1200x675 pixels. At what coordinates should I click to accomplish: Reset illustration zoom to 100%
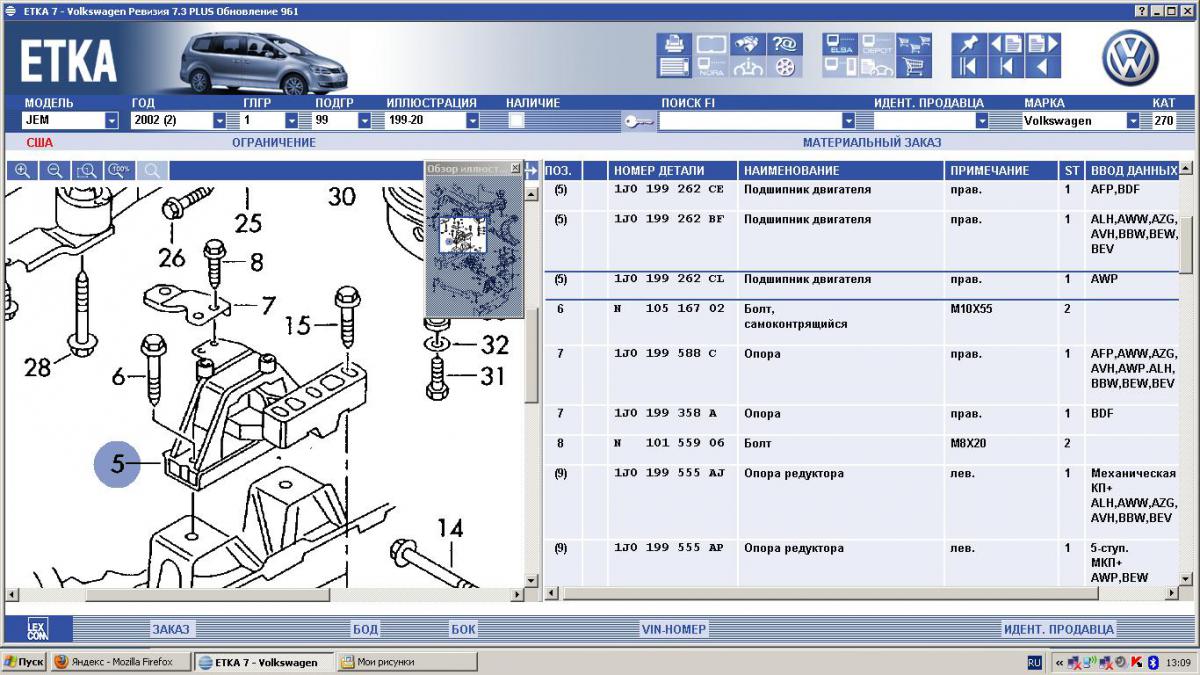120,171
